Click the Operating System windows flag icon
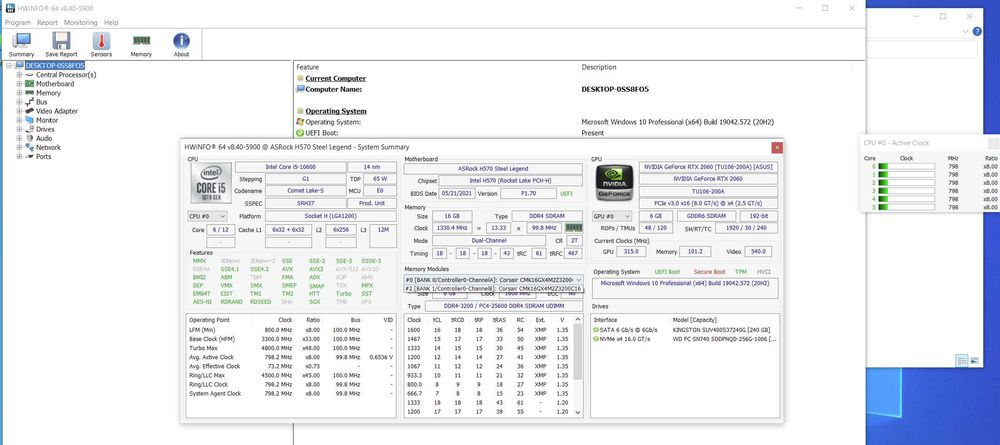This screenshot has height=445, width=1000. [x=300, y=122]
